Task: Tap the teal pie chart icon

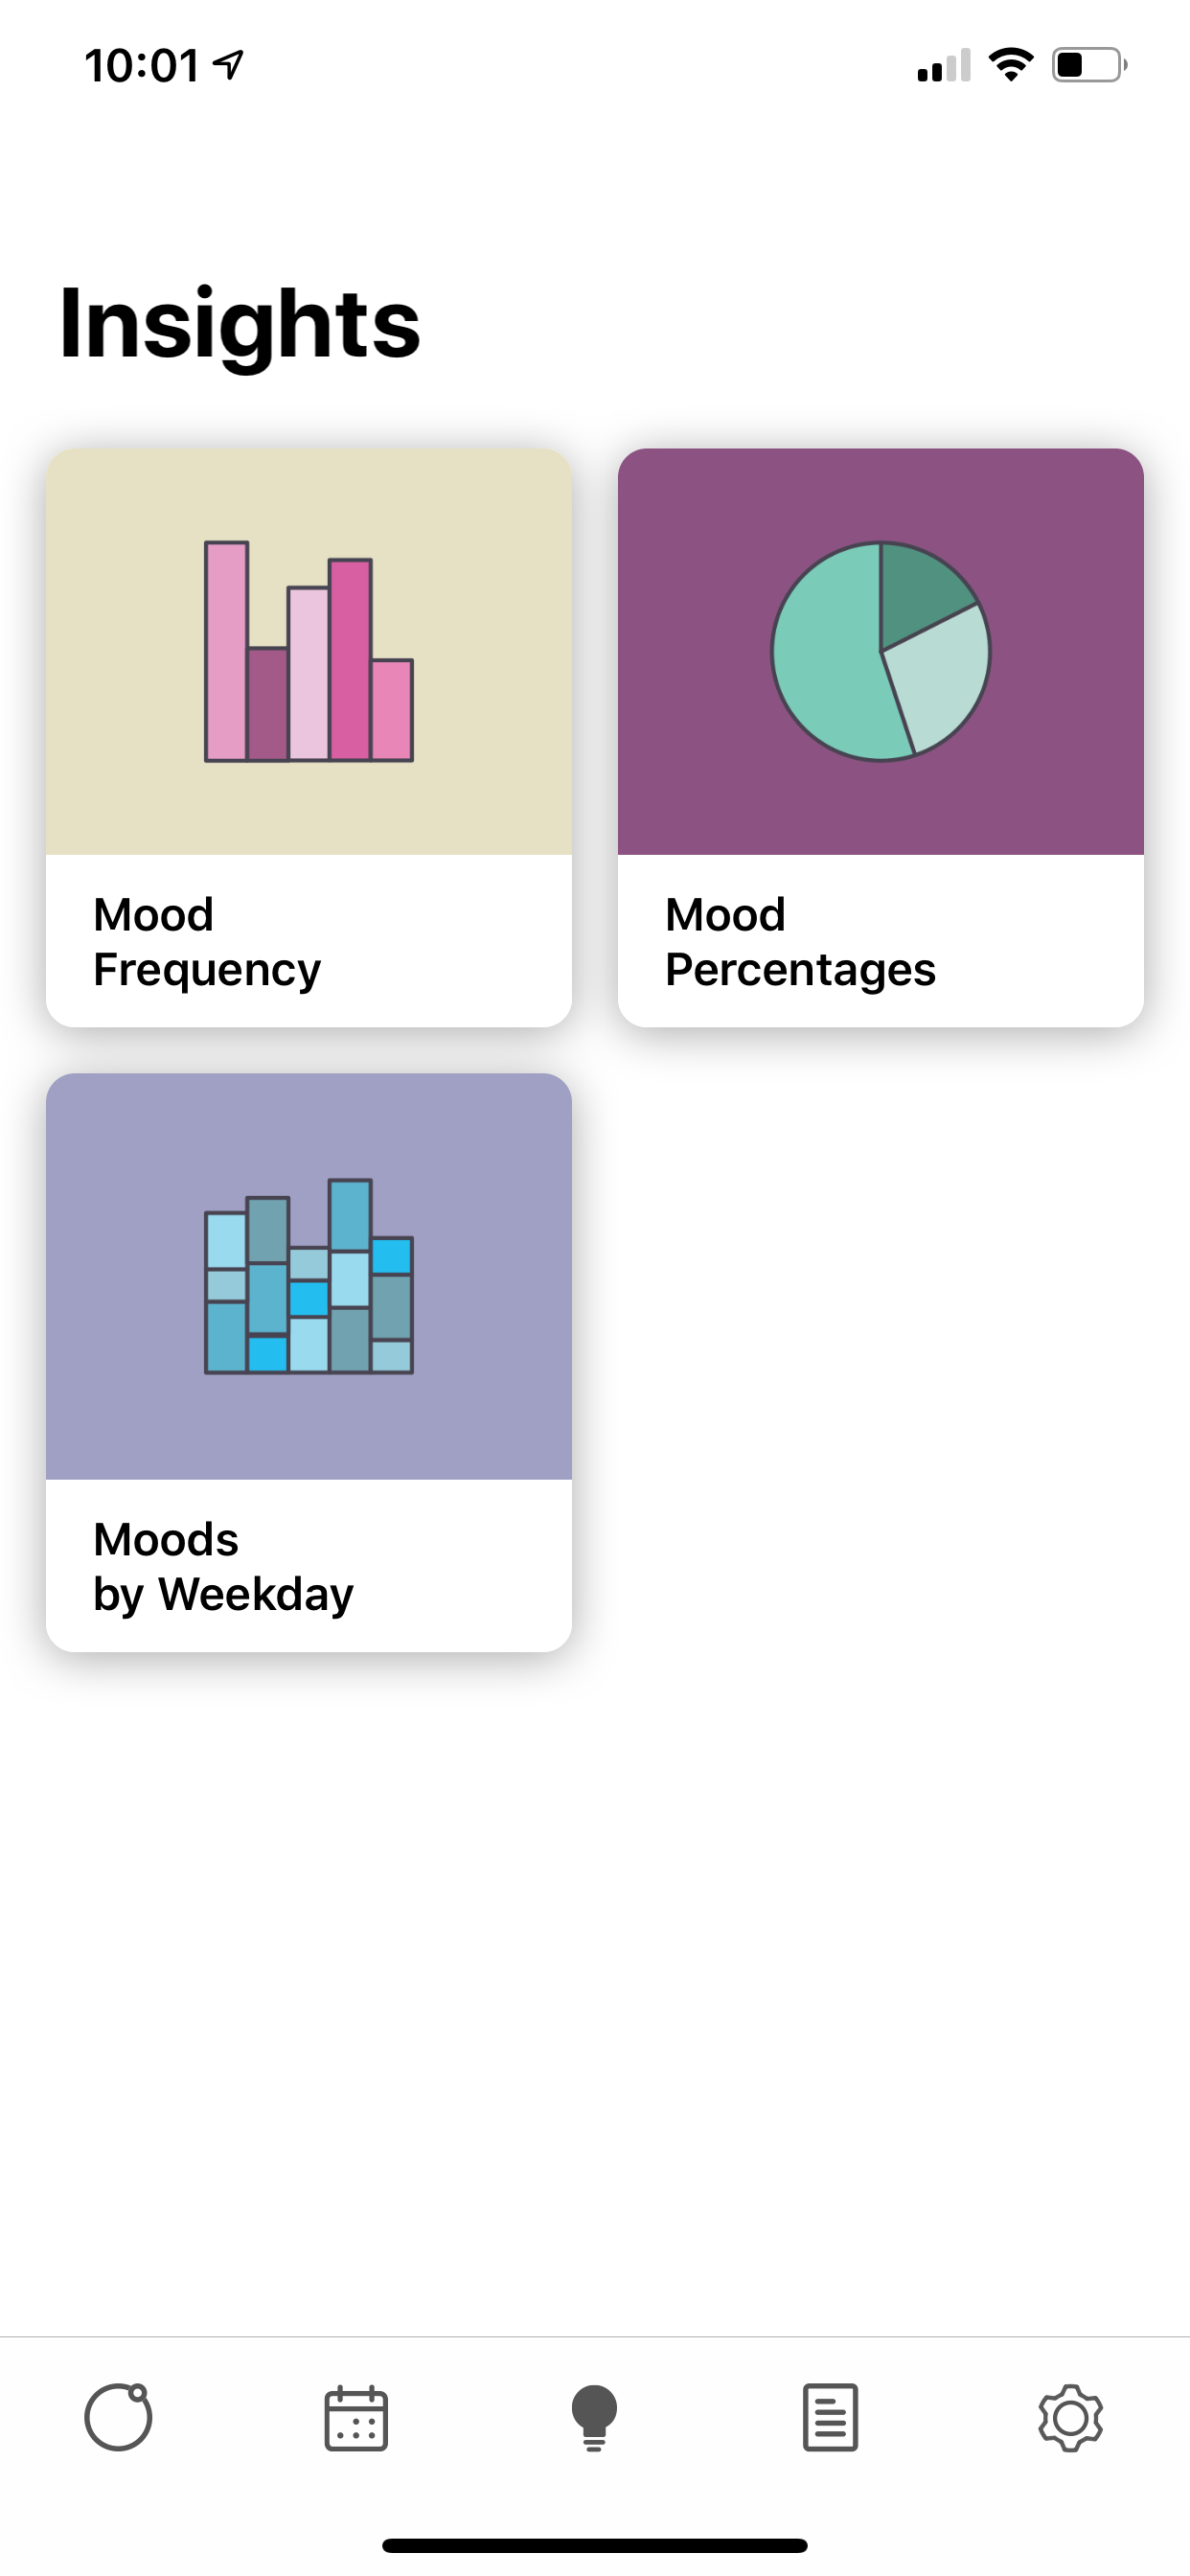Action: coord(881,652)
